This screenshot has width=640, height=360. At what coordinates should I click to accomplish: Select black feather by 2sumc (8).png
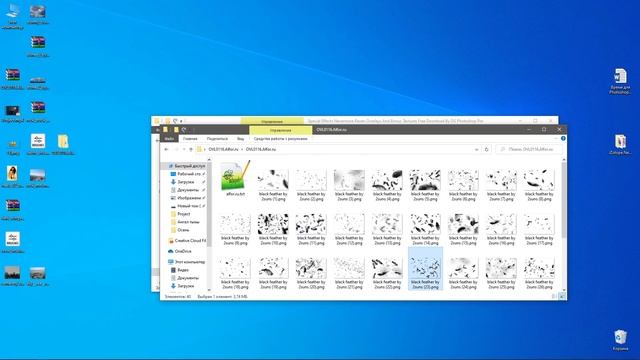[539, 185]
